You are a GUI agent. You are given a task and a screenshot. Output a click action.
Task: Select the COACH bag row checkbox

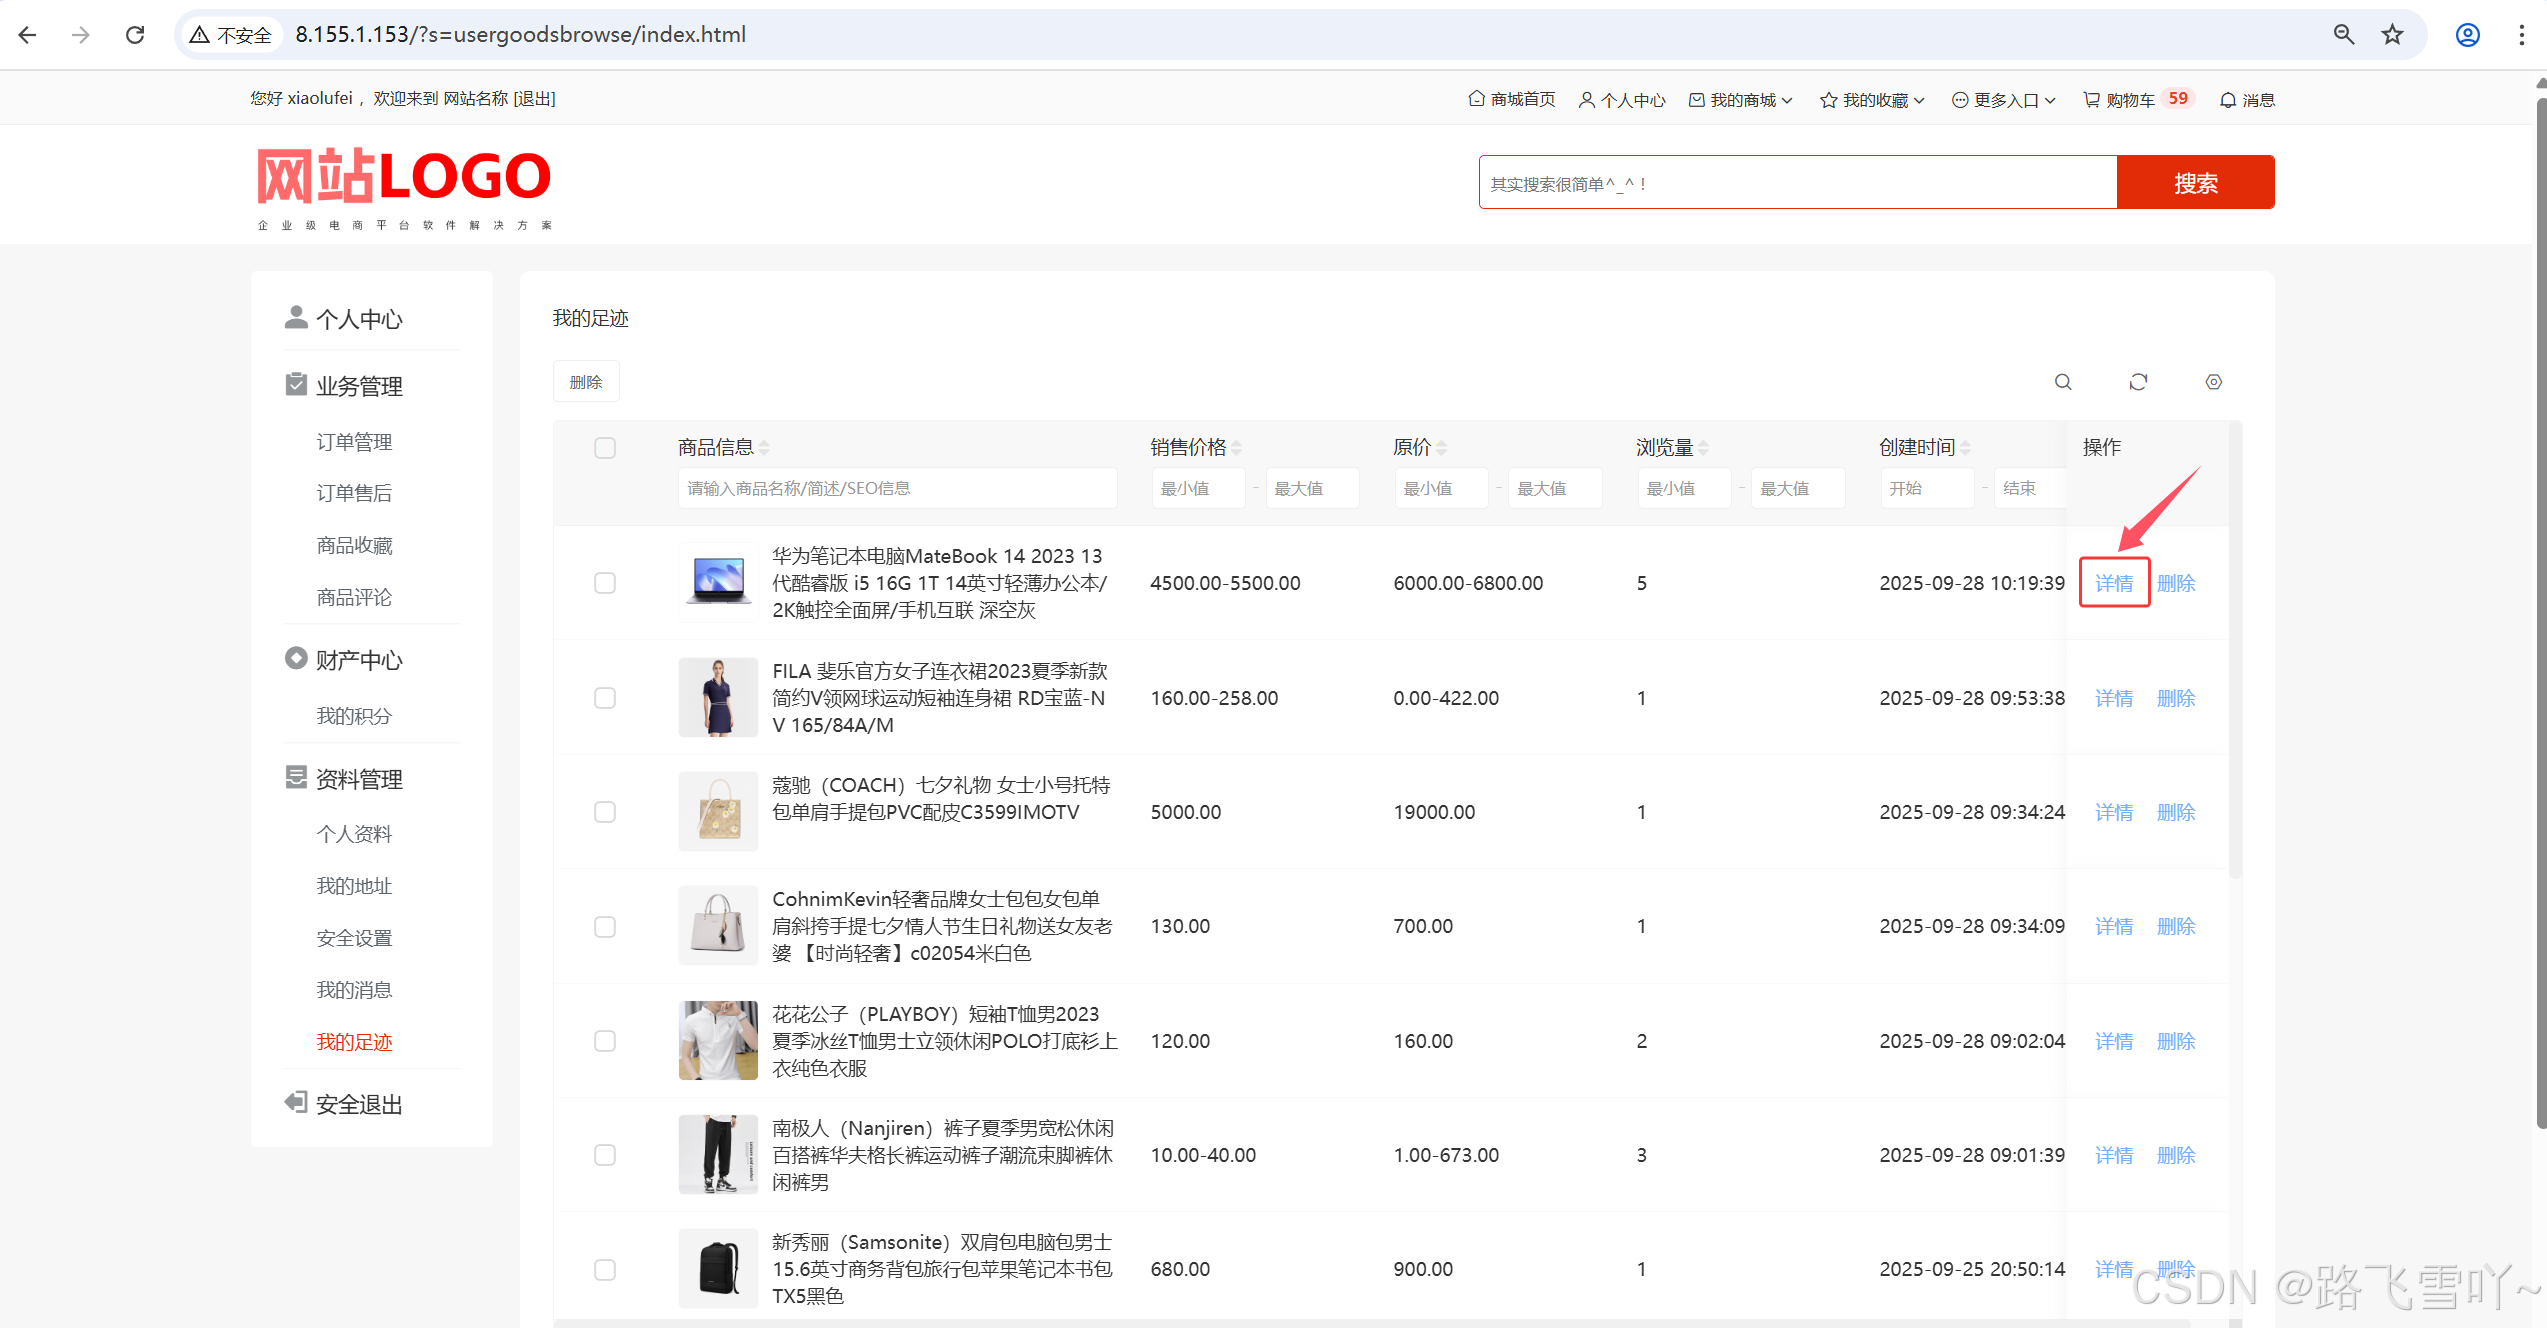(605, 812)
